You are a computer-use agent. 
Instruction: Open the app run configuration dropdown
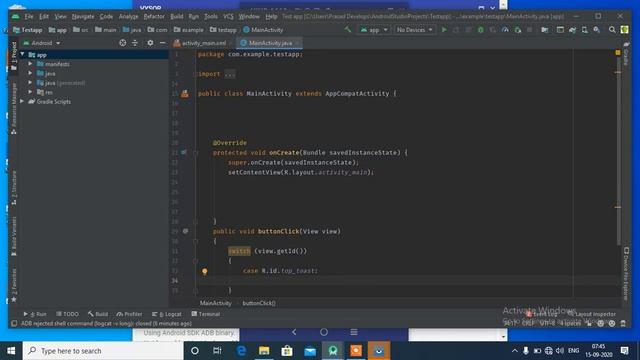[x=373, y=30]
